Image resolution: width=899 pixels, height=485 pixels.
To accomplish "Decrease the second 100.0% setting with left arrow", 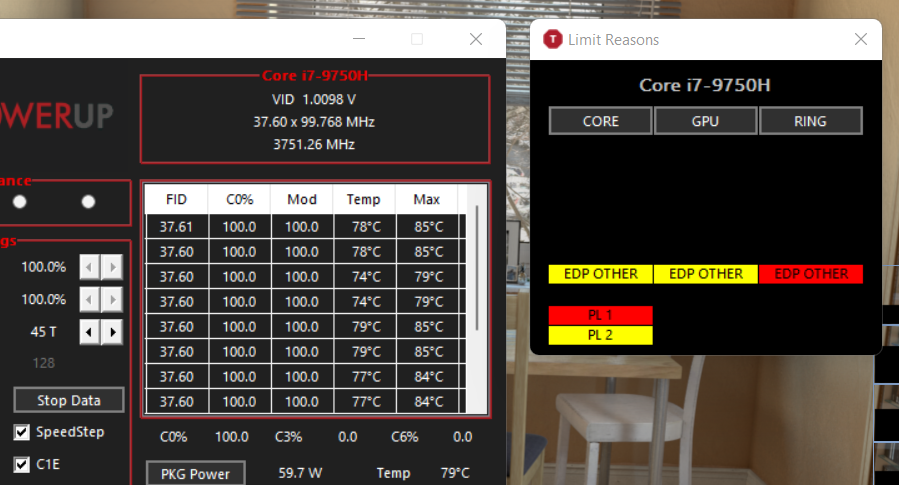I will pos(89,300).
